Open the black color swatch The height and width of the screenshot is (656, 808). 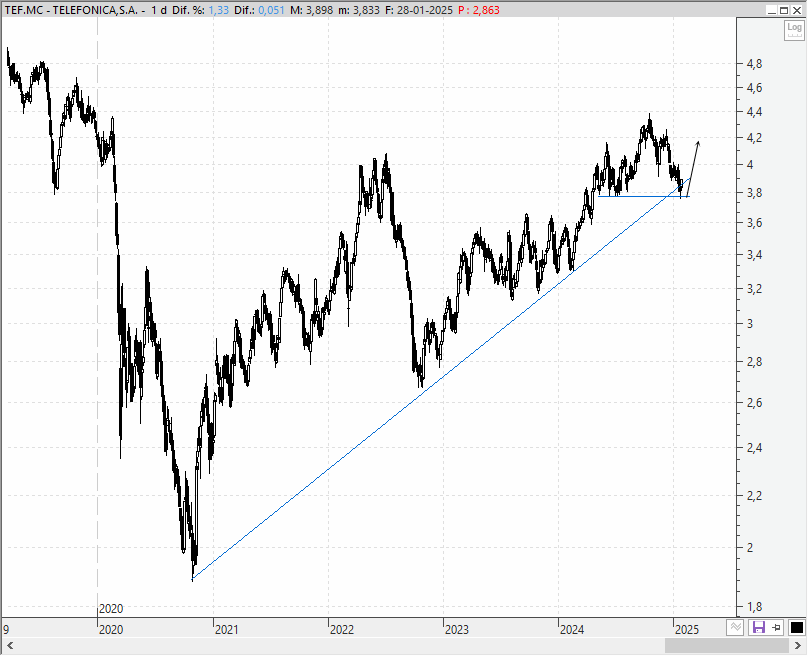pos(797,628)
